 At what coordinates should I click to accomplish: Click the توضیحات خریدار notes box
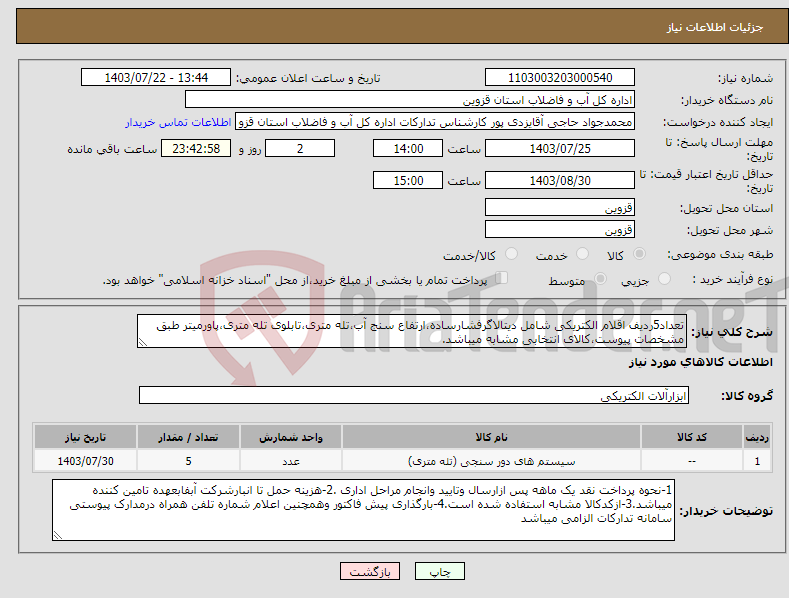[363, 510]
